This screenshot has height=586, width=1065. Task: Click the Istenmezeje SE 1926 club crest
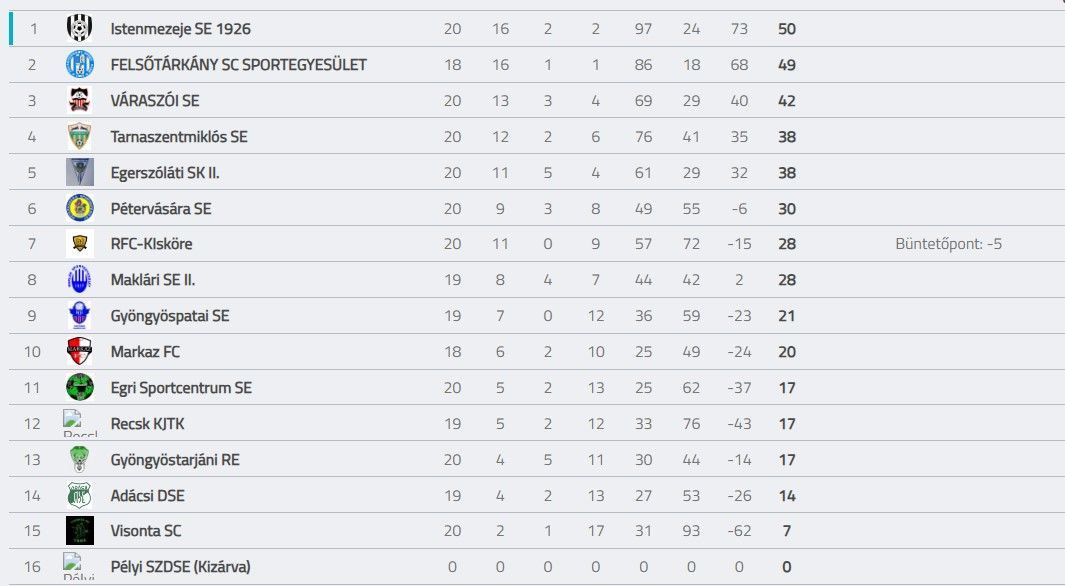(79, 29)
